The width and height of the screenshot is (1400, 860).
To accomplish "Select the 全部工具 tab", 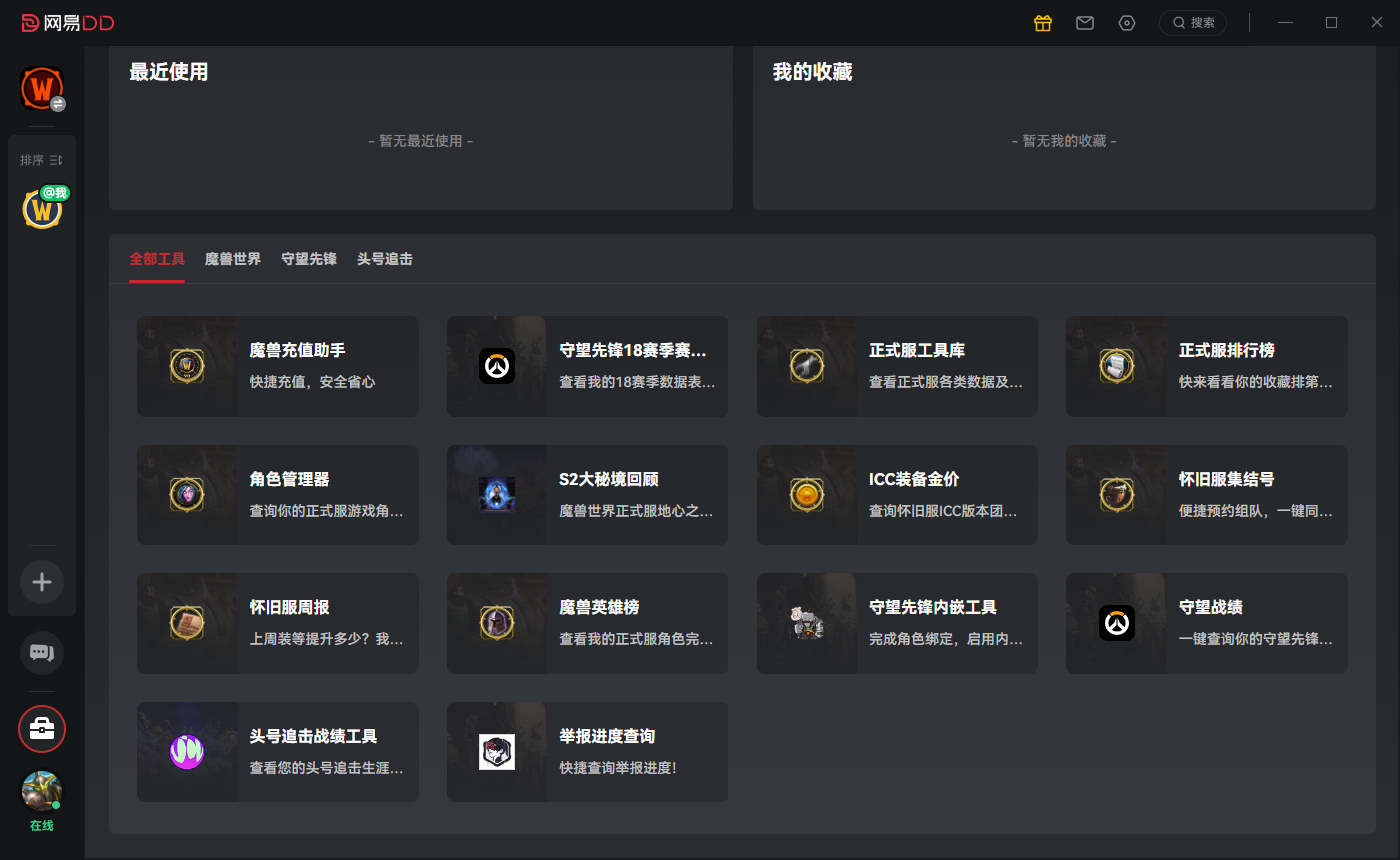I will point(157,259).
